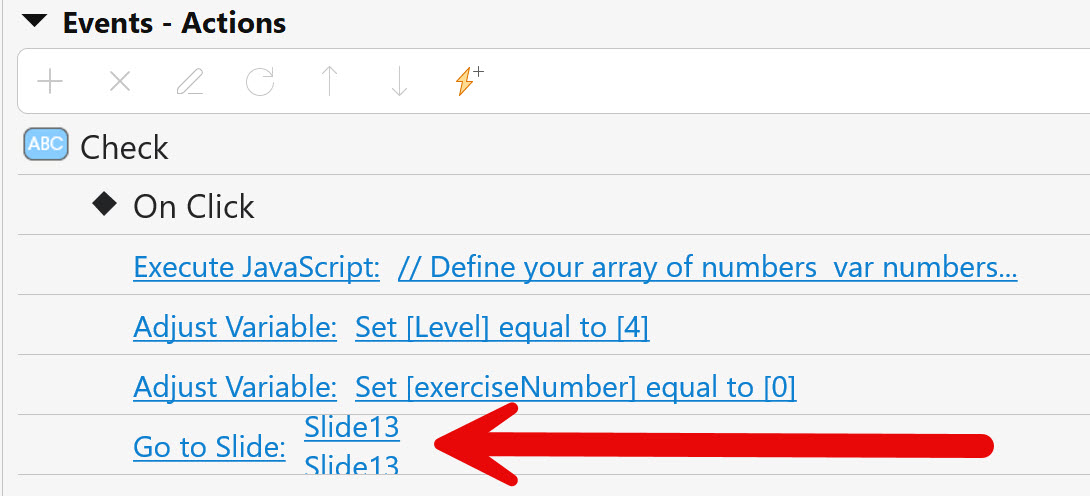Select the On Click event label
The width and height of the screenshot is (1090, 496).
point(193,206)
